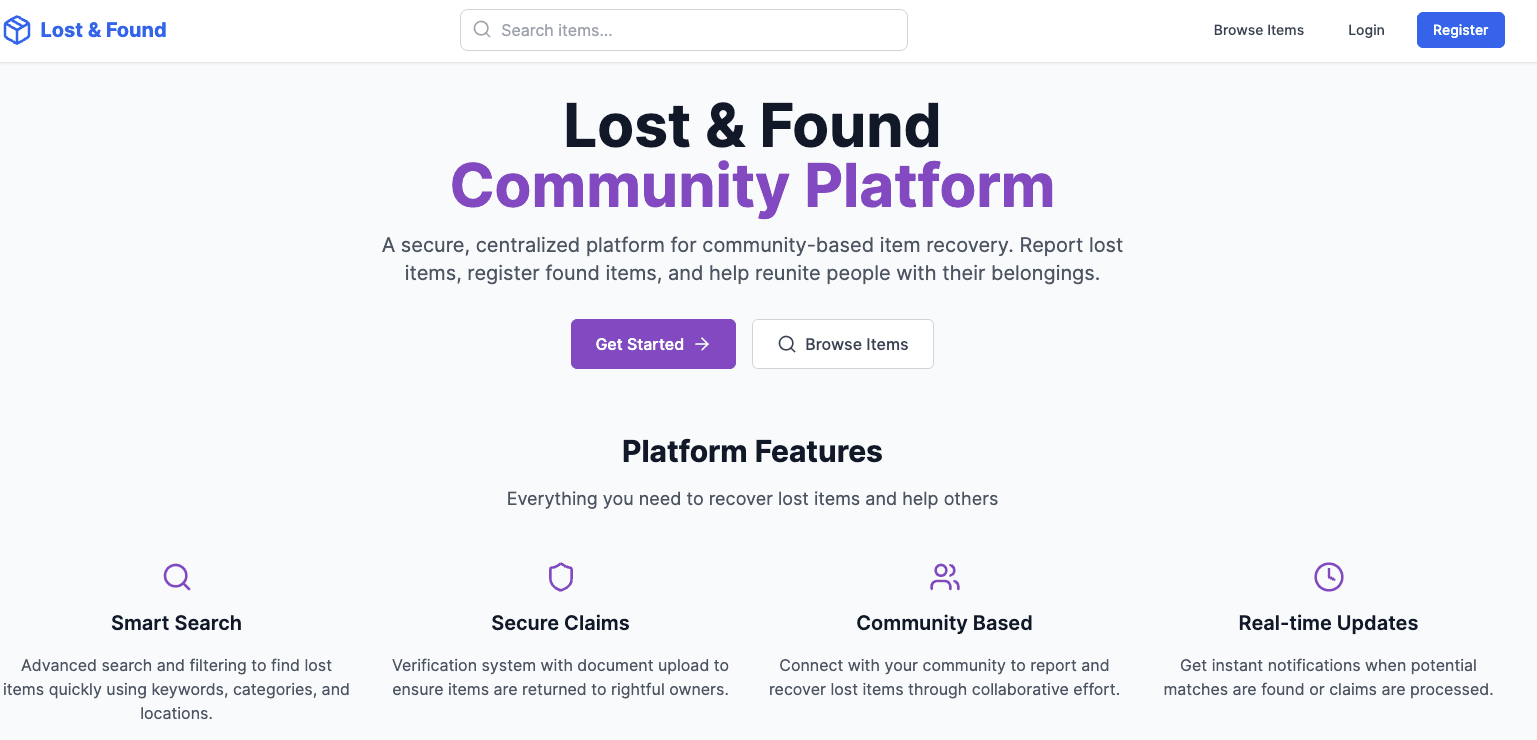The width and height of the screenshot is (1537, 740).
Task: Click the Platform Features section heading
Action: coord(752,452)
